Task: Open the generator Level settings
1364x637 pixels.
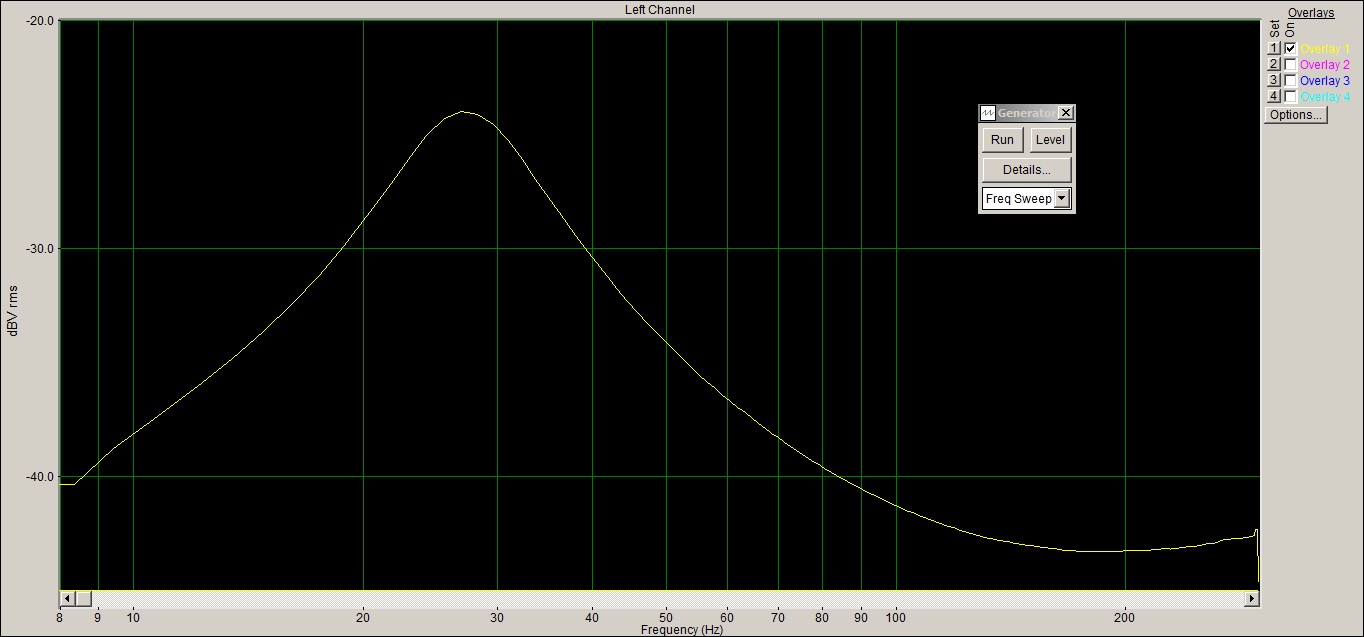Action: [1050, 140]
